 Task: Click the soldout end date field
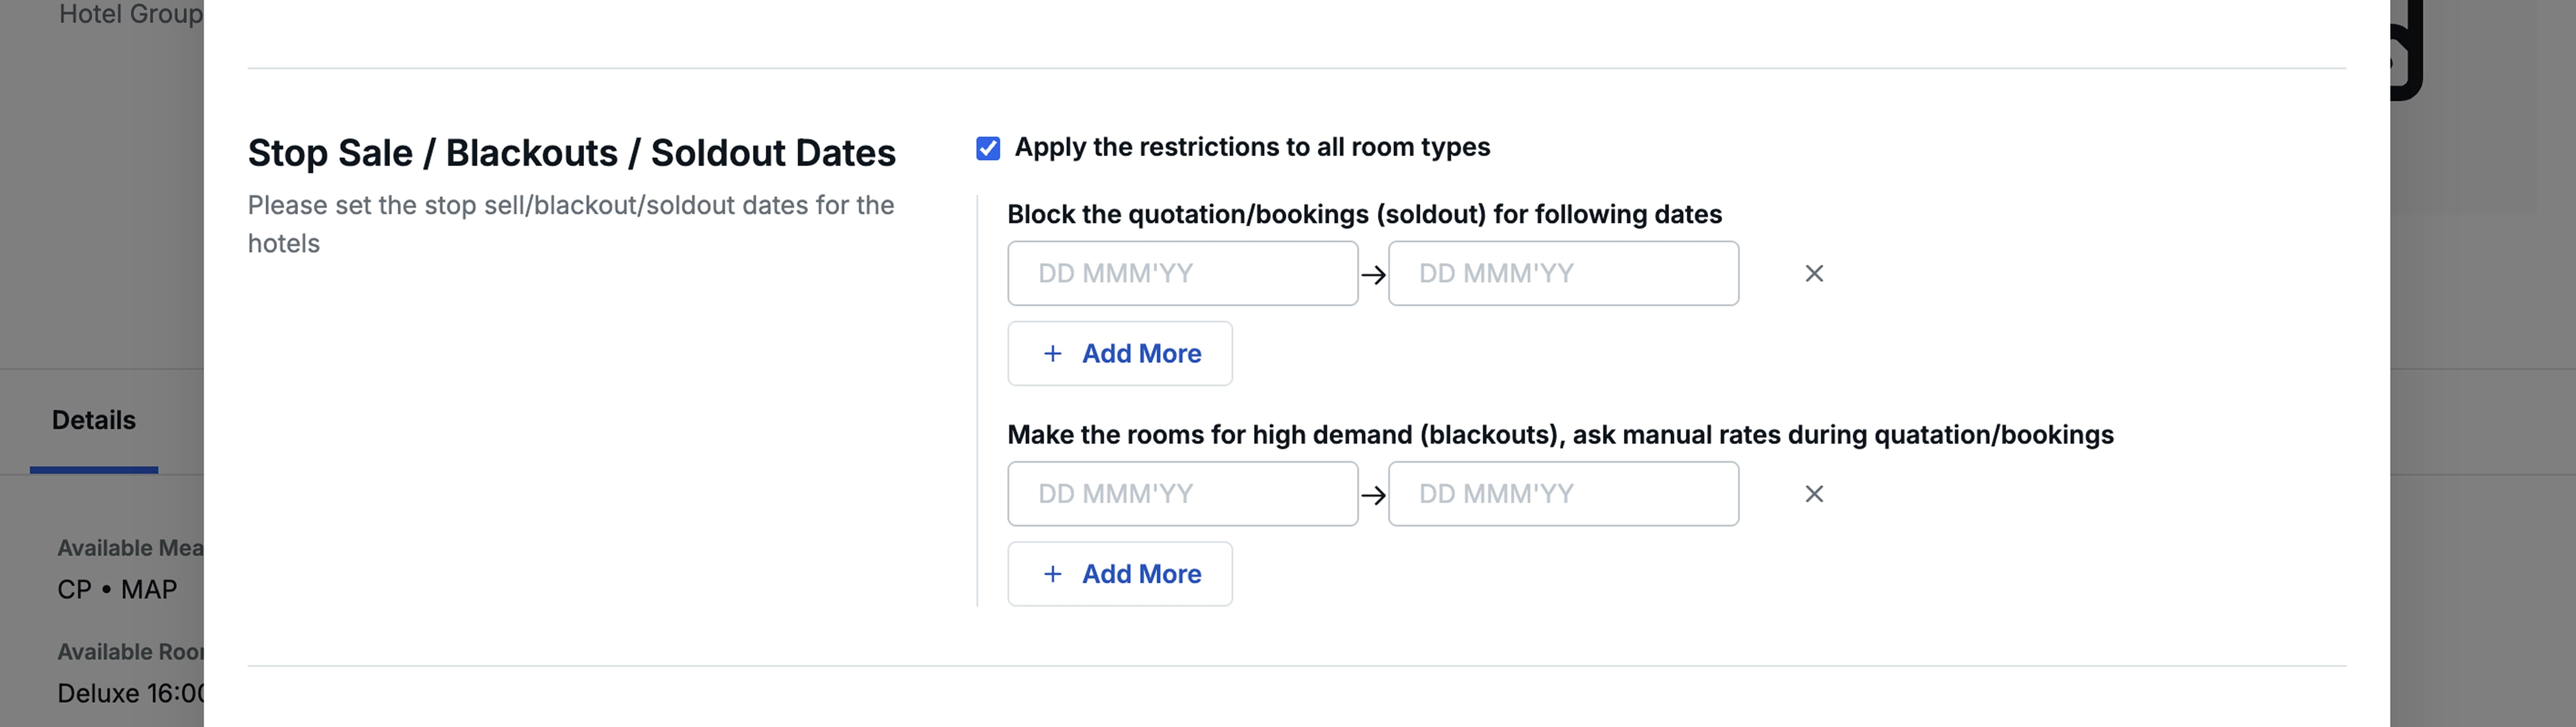[x=1563, y=273]
